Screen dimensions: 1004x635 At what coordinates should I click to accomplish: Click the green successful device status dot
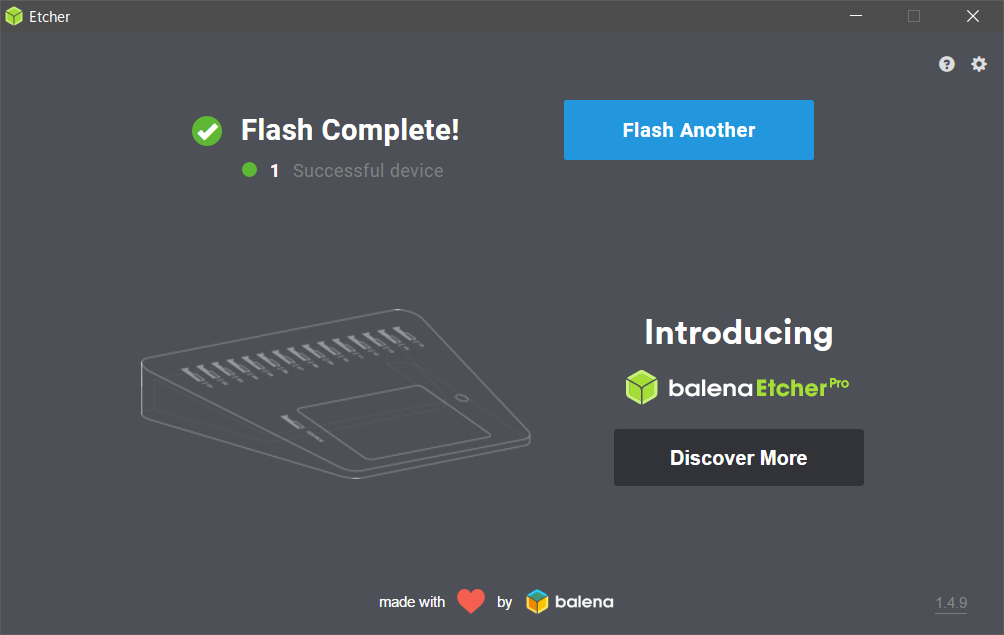point(250,170)
